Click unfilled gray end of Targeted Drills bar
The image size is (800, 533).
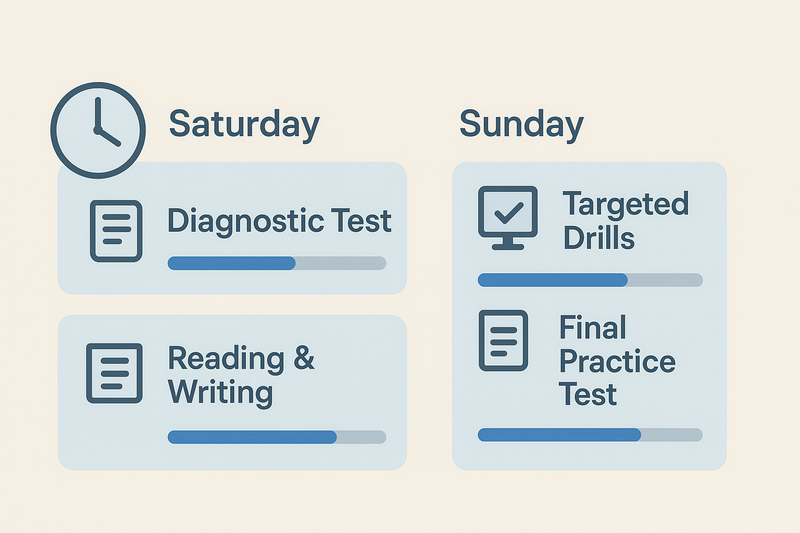point(665,280)
